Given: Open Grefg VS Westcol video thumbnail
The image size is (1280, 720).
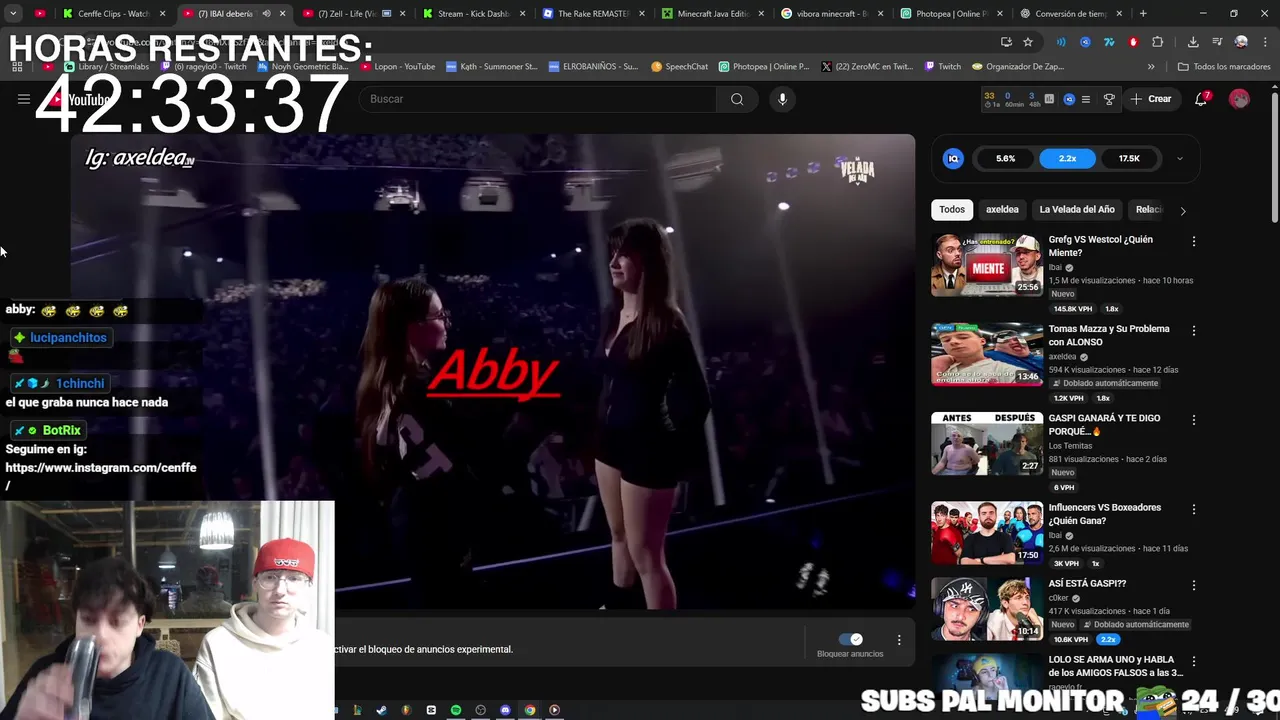Looking at the screenshot, I should coord(987,265).
